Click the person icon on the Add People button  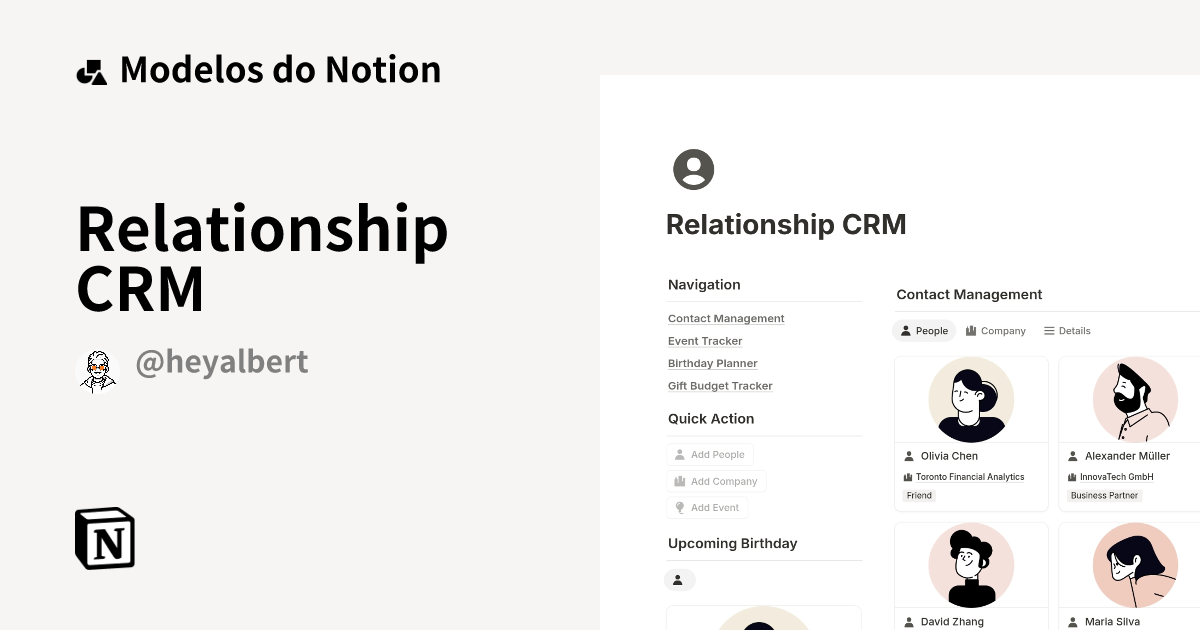click(x=681, y=454)
